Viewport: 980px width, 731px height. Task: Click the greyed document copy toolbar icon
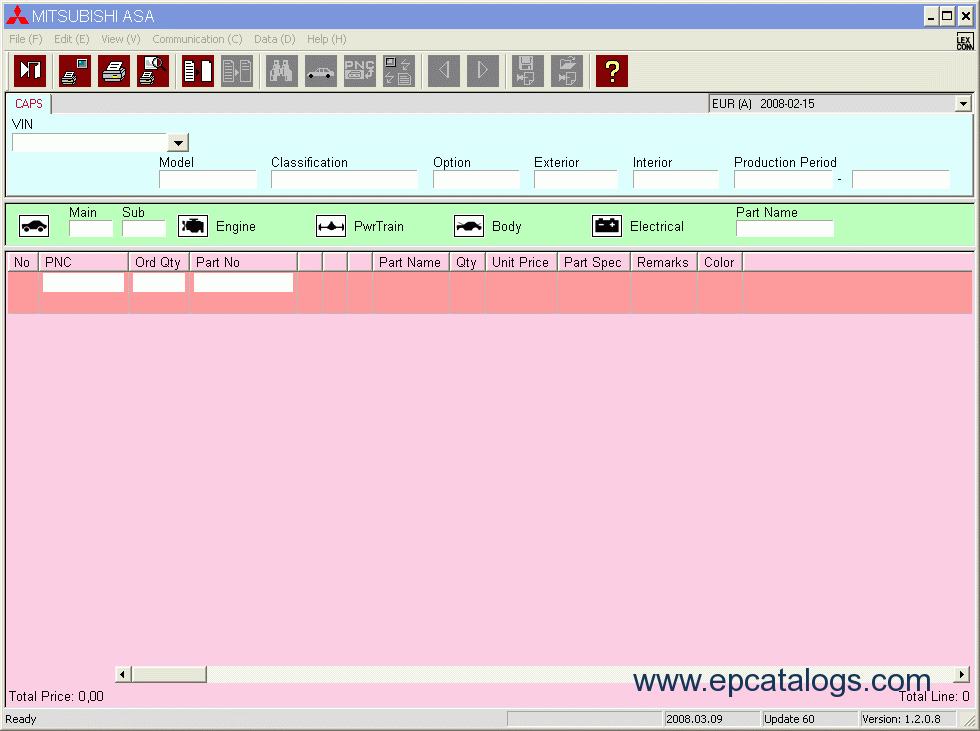[x=237, y=71]
